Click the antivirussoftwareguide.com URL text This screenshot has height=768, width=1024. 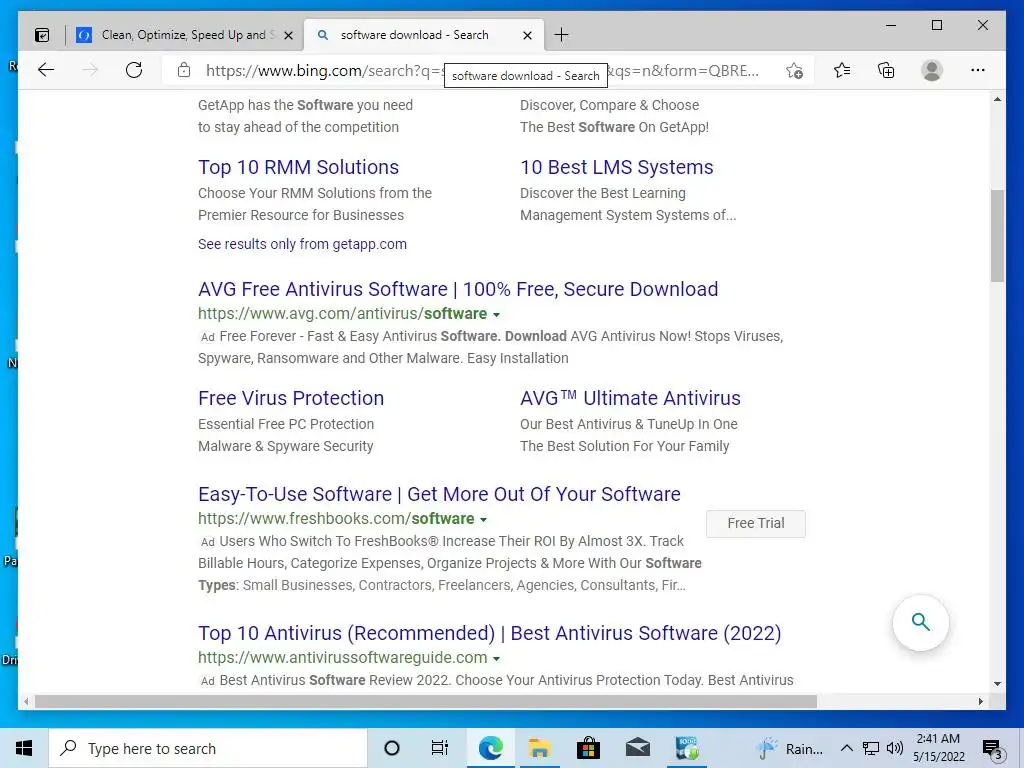342,658
